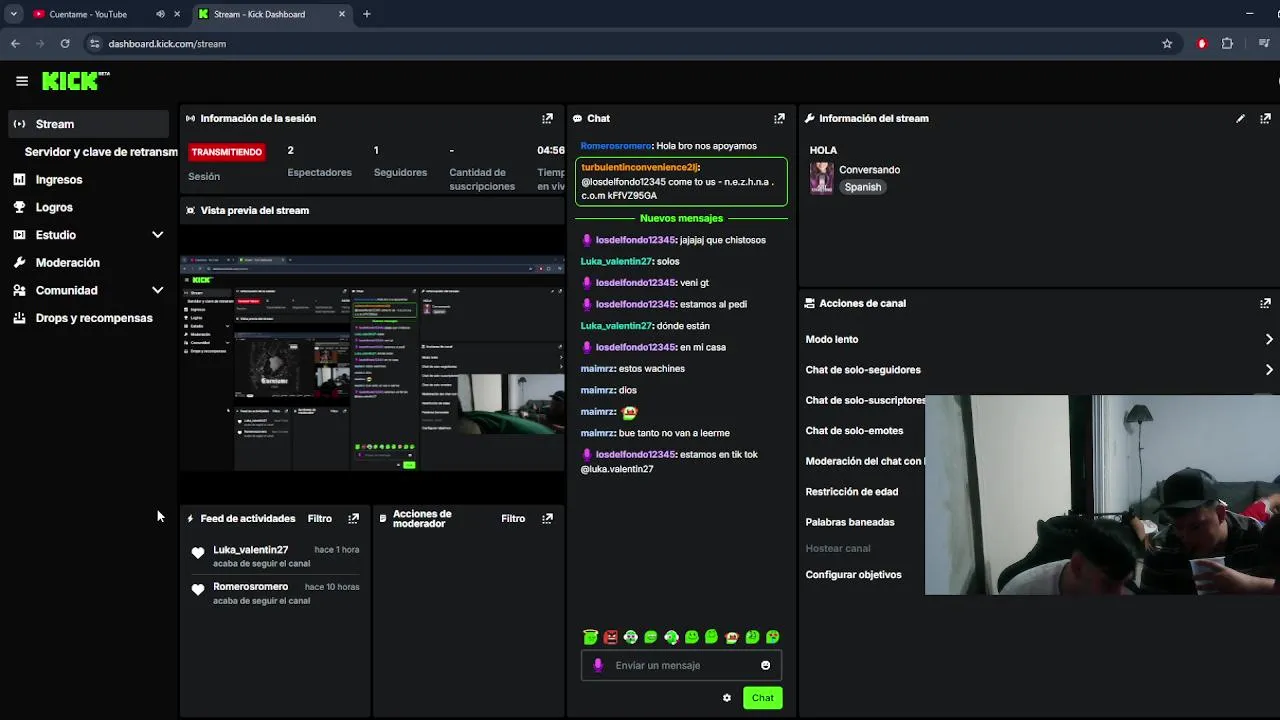Pop out the Chat panel
This screenshot has height=720, width=1280.
pos(779,118)
